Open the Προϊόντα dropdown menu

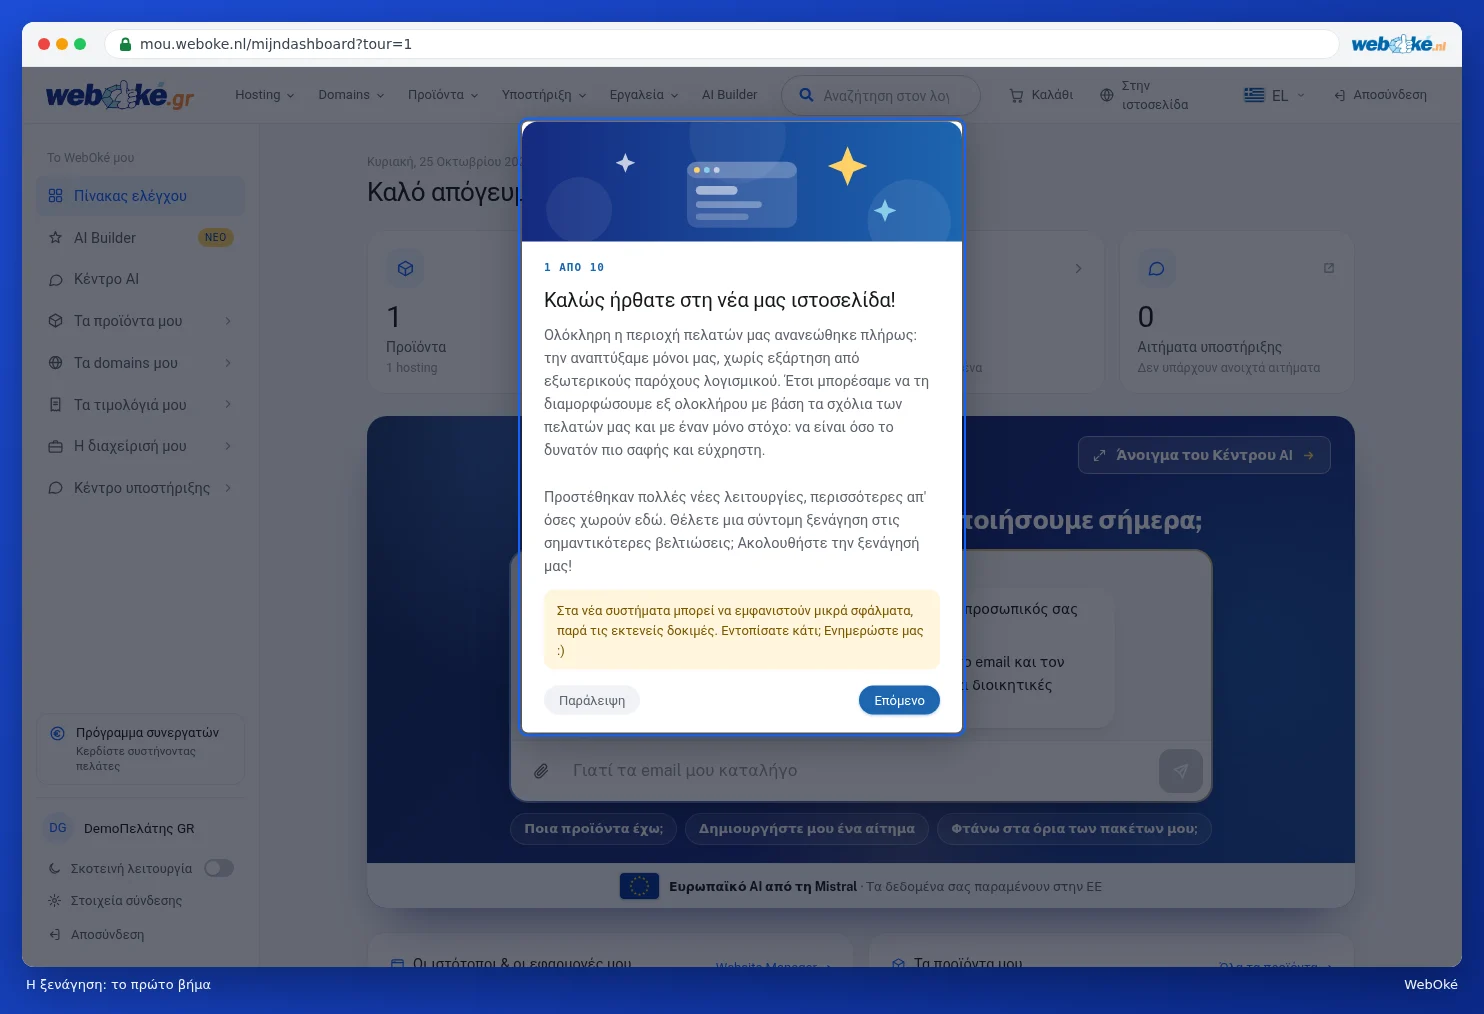(443, 95)
